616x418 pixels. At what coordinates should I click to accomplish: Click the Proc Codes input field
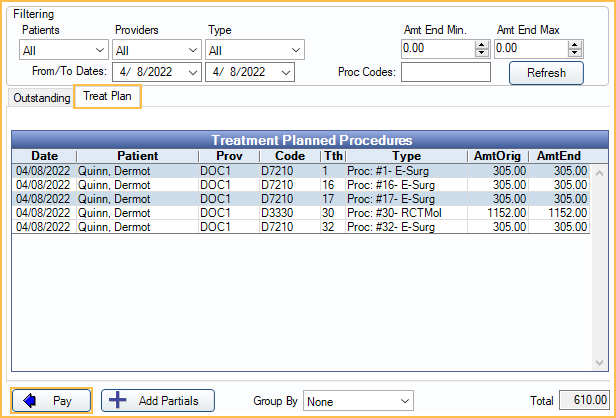pos(446,72)
